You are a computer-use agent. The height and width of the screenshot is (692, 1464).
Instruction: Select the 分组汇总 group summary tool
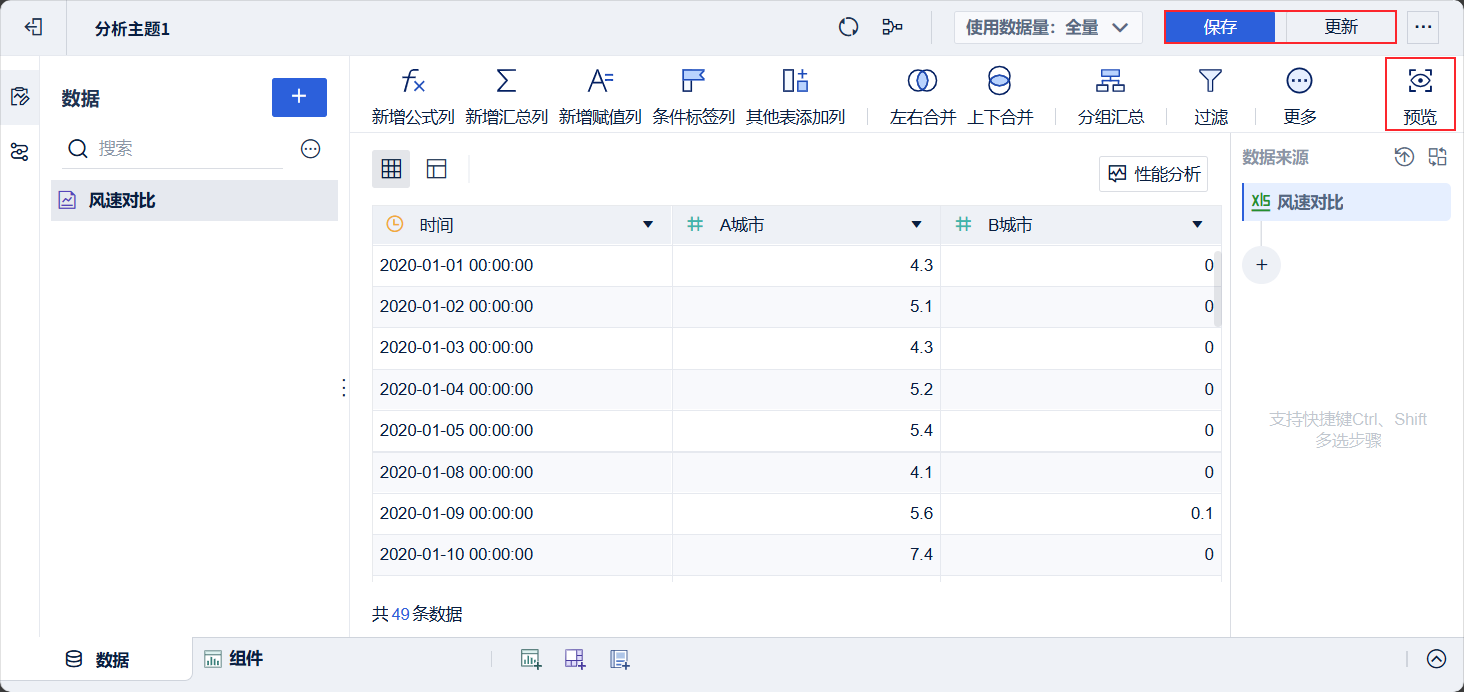(x=1110, y=82)
